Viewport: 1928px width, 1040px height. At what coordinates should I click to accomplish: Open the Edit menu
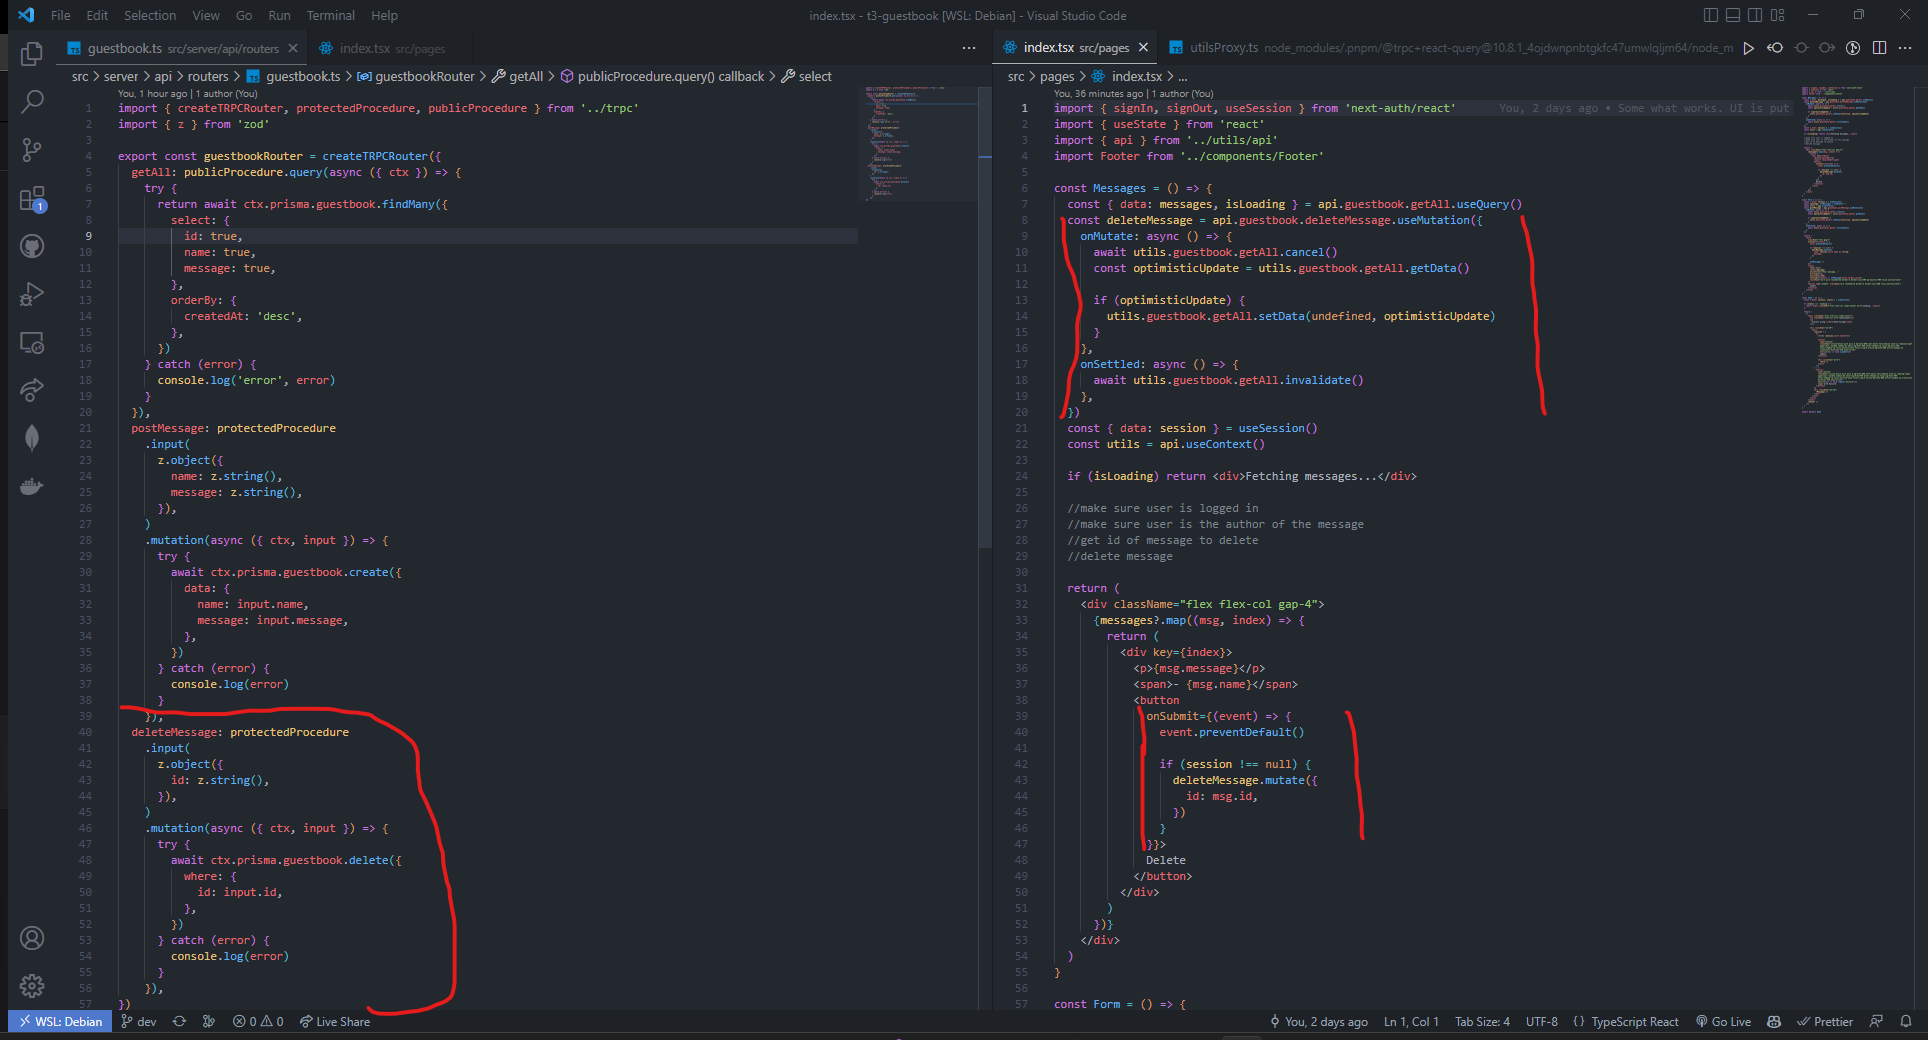click(97, 15)
